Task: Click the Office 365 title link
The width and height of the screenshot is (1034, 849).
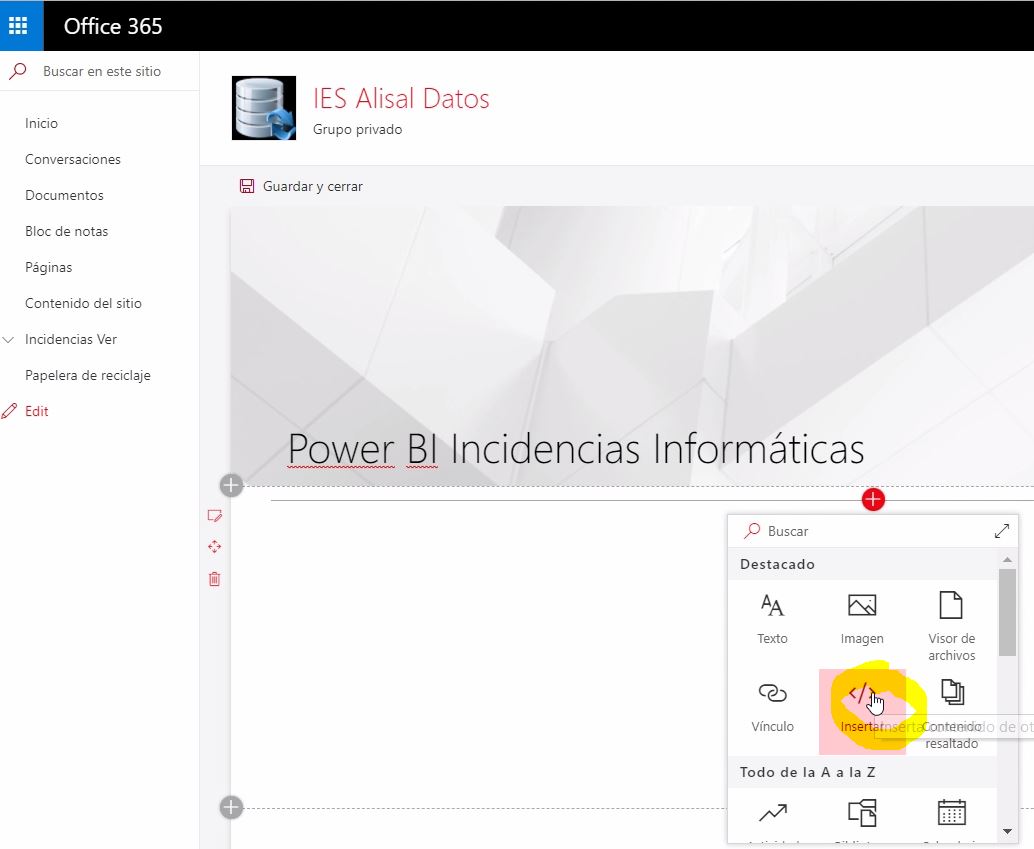Action: [113, 26]
